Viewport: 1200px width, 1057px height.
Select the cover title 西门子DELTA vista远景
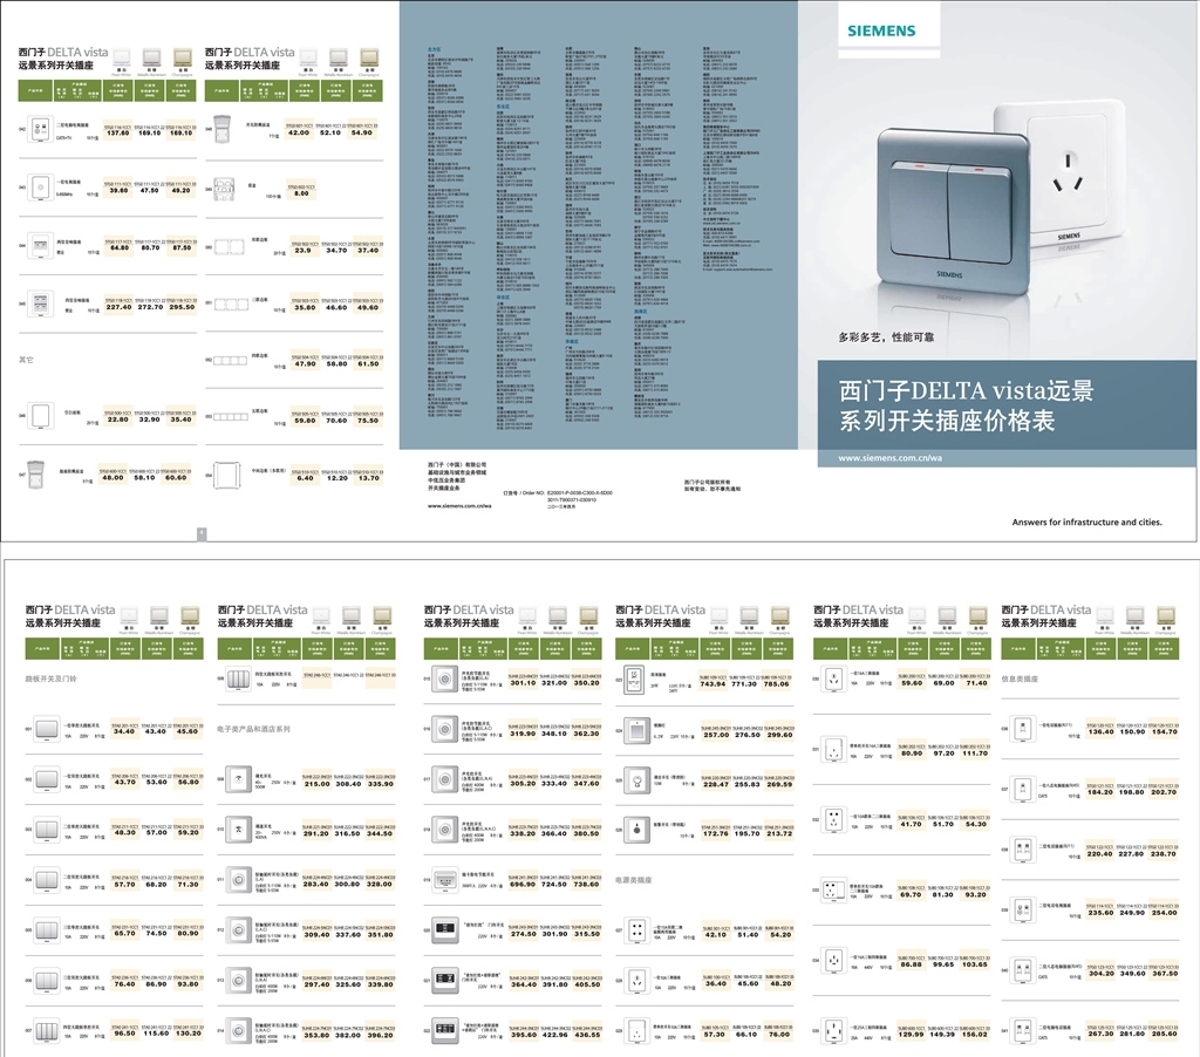[966, 391]
